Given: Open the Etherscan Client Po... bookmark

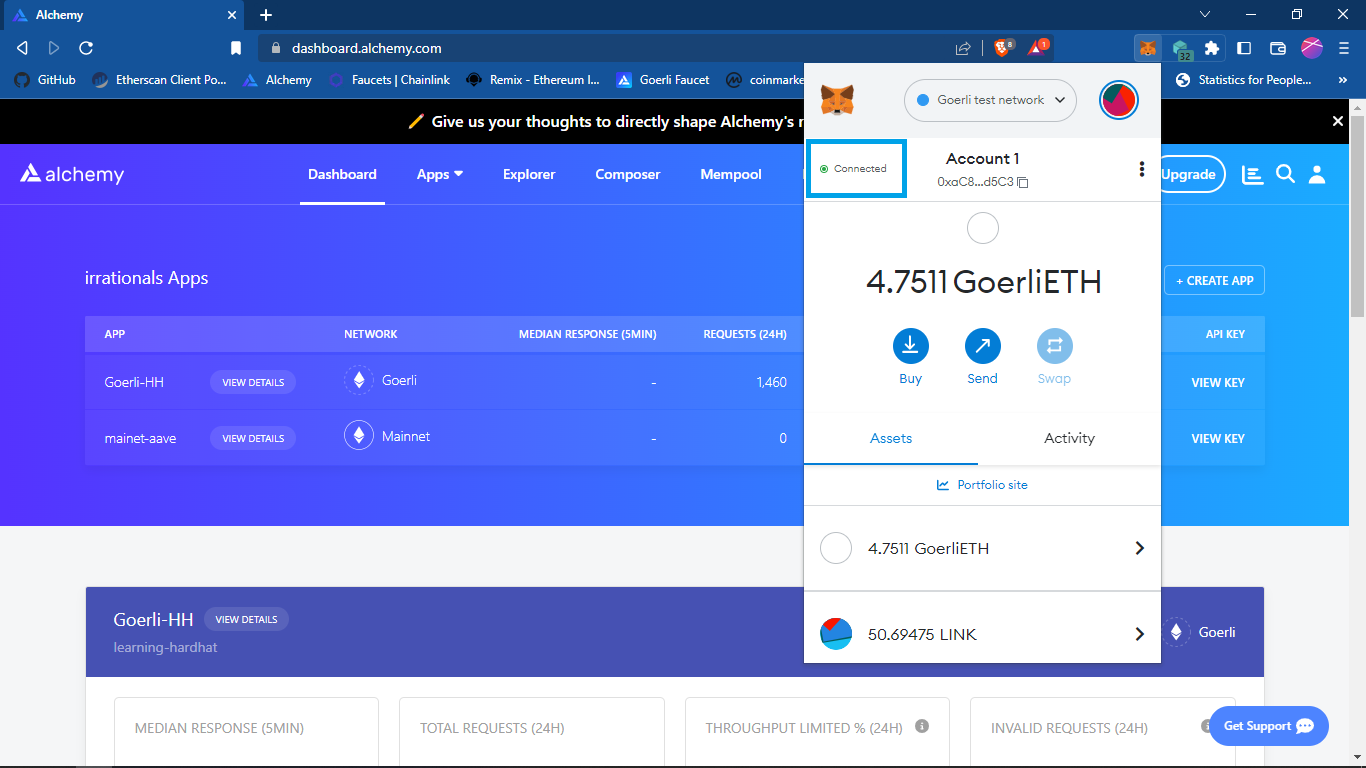Looking at the screenshot, I should (160, 80).
